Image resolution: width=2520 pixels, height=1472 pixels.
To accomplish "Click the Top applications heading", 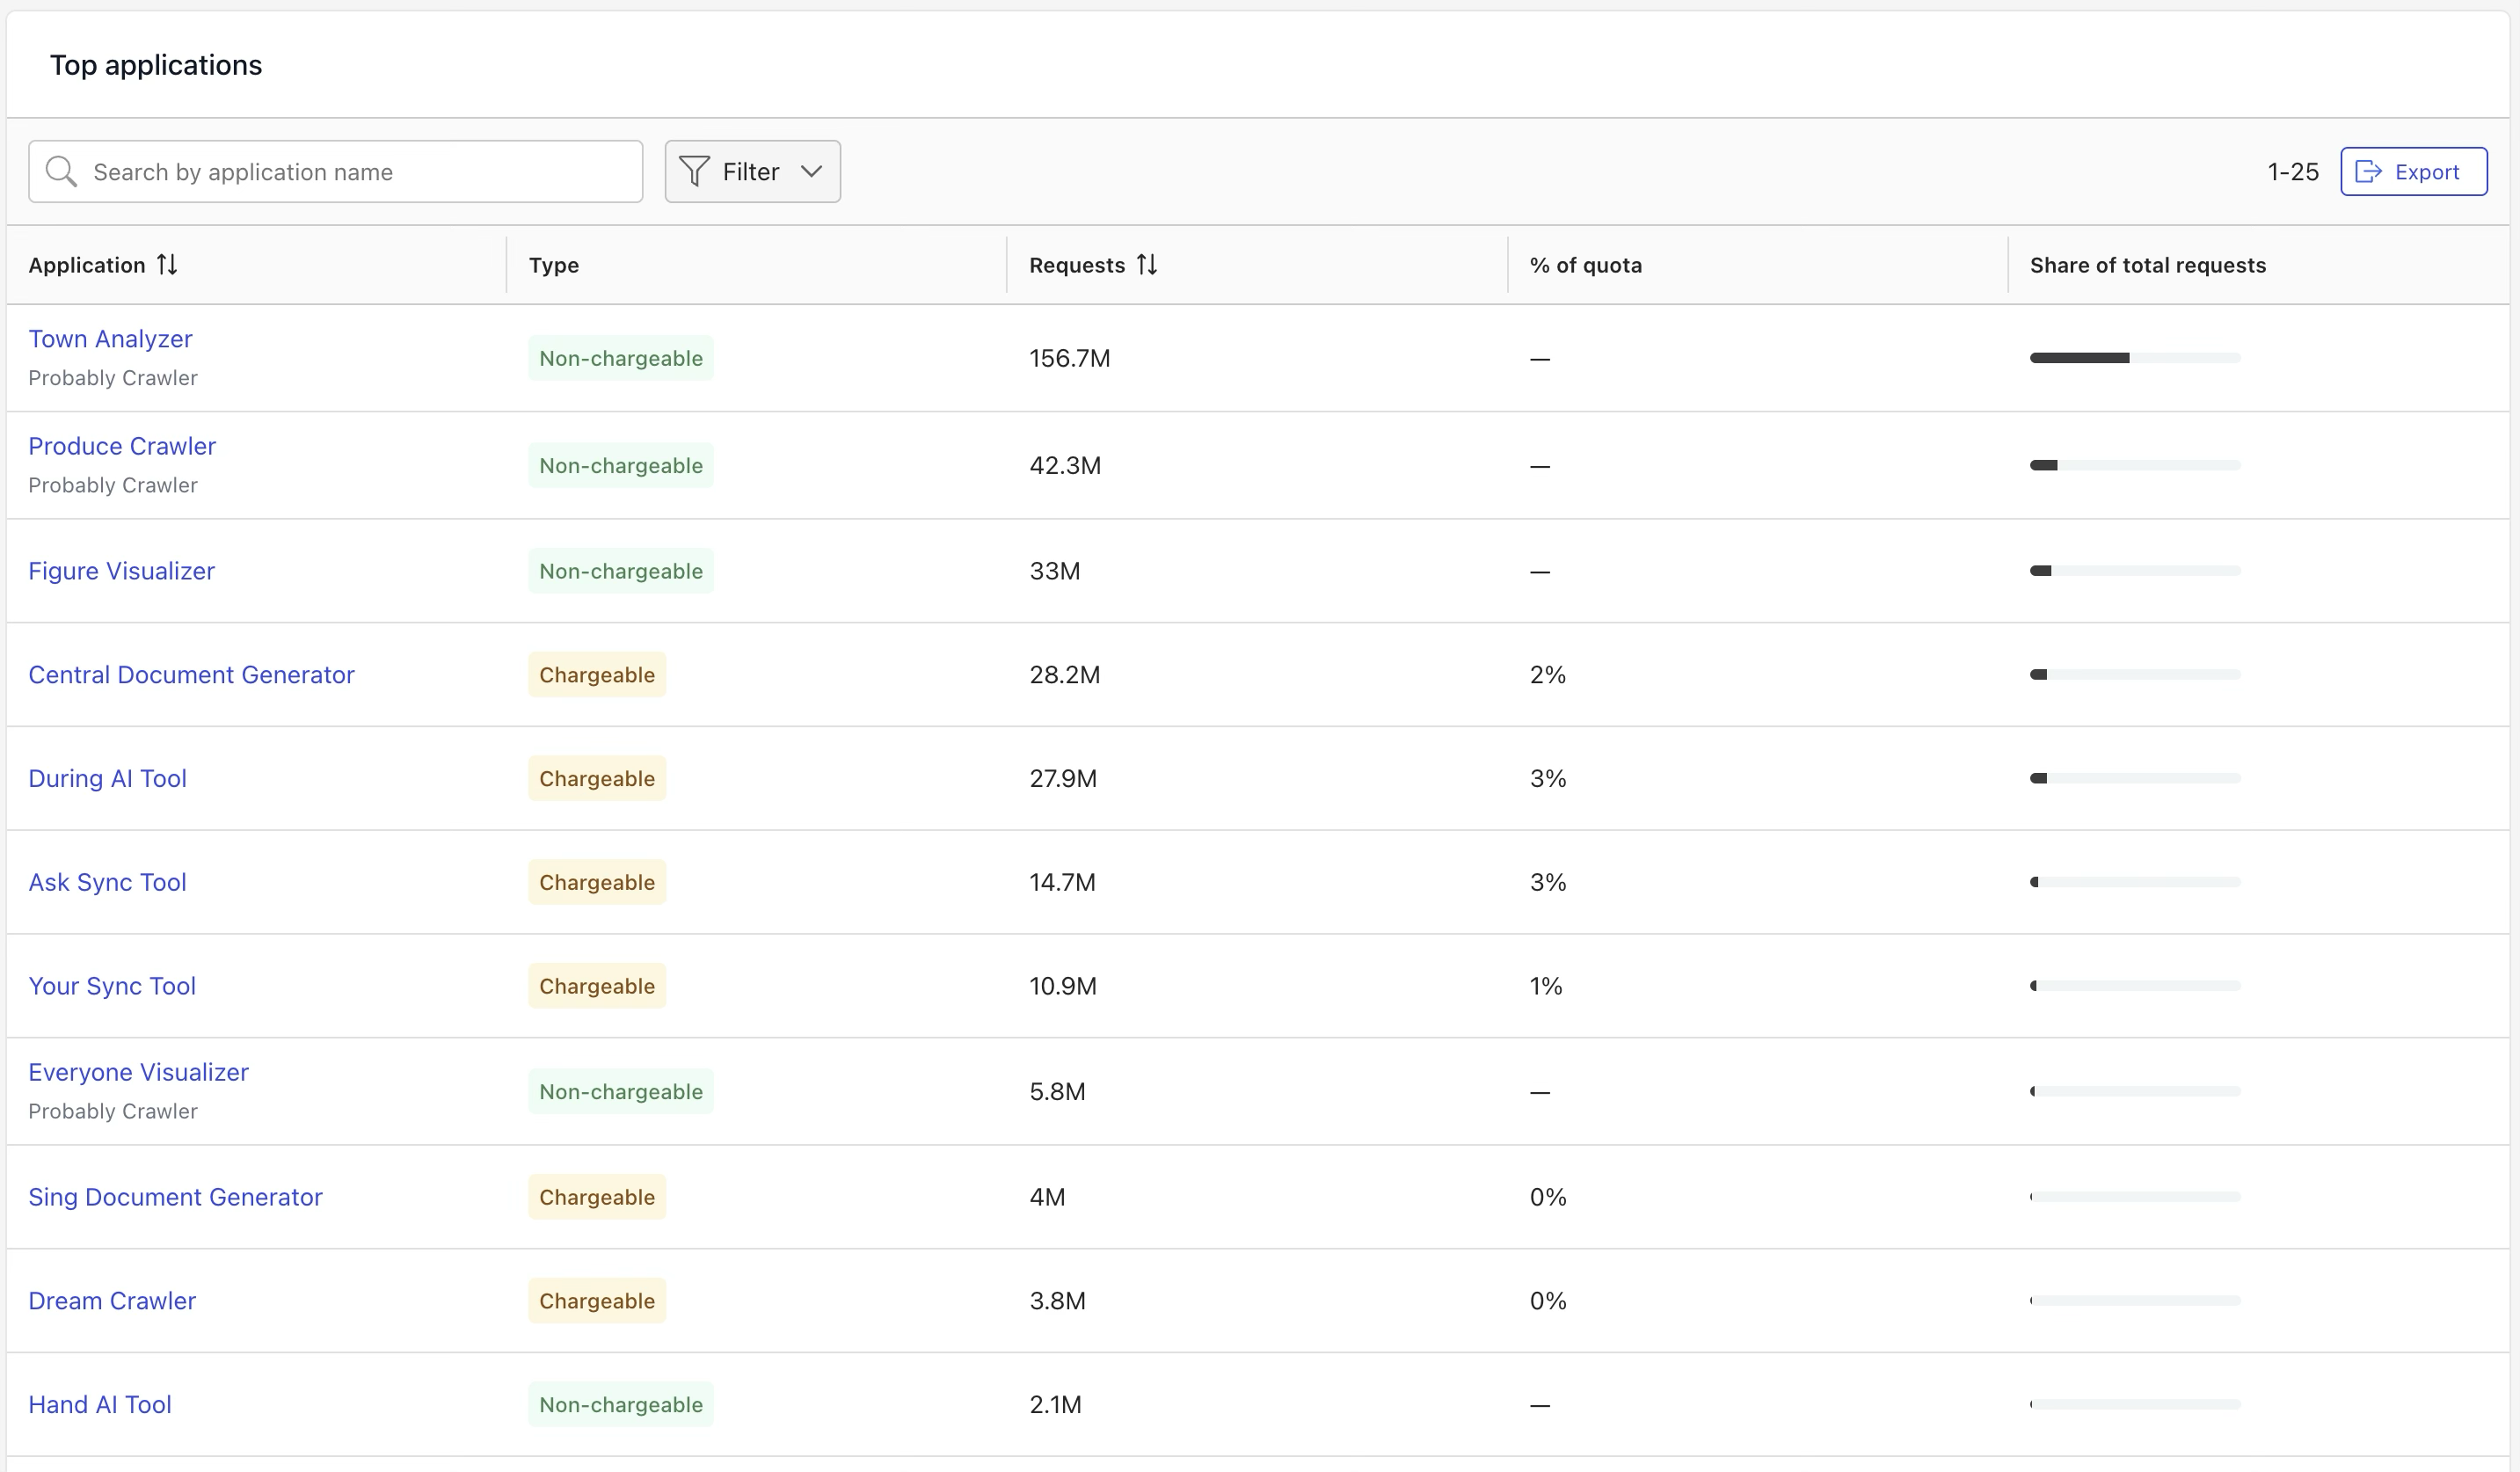I will 156,65.
